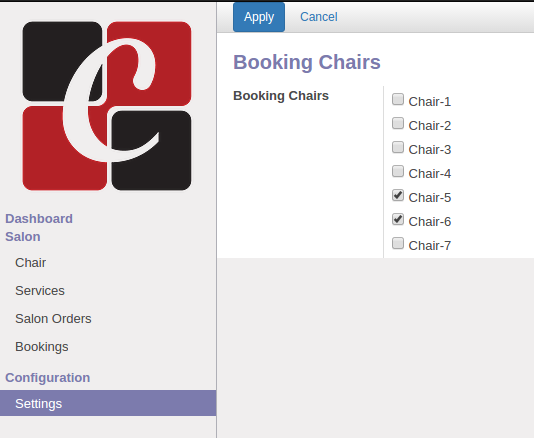
Task: Apply the booking chair settings
Action: tap(259, 17)
